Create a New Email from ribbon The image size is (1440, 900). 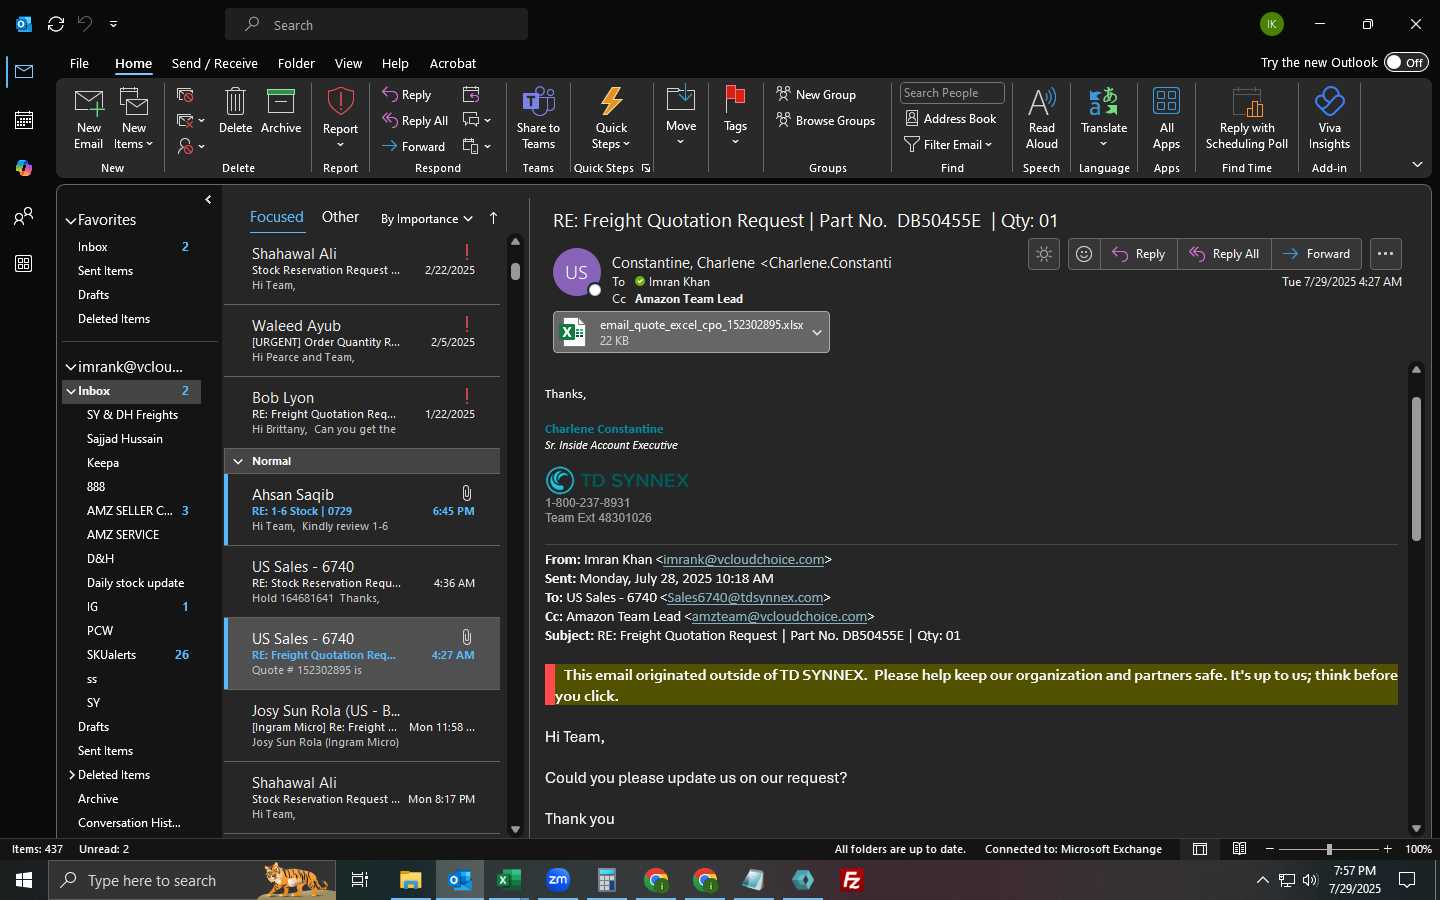coord(88,118)
